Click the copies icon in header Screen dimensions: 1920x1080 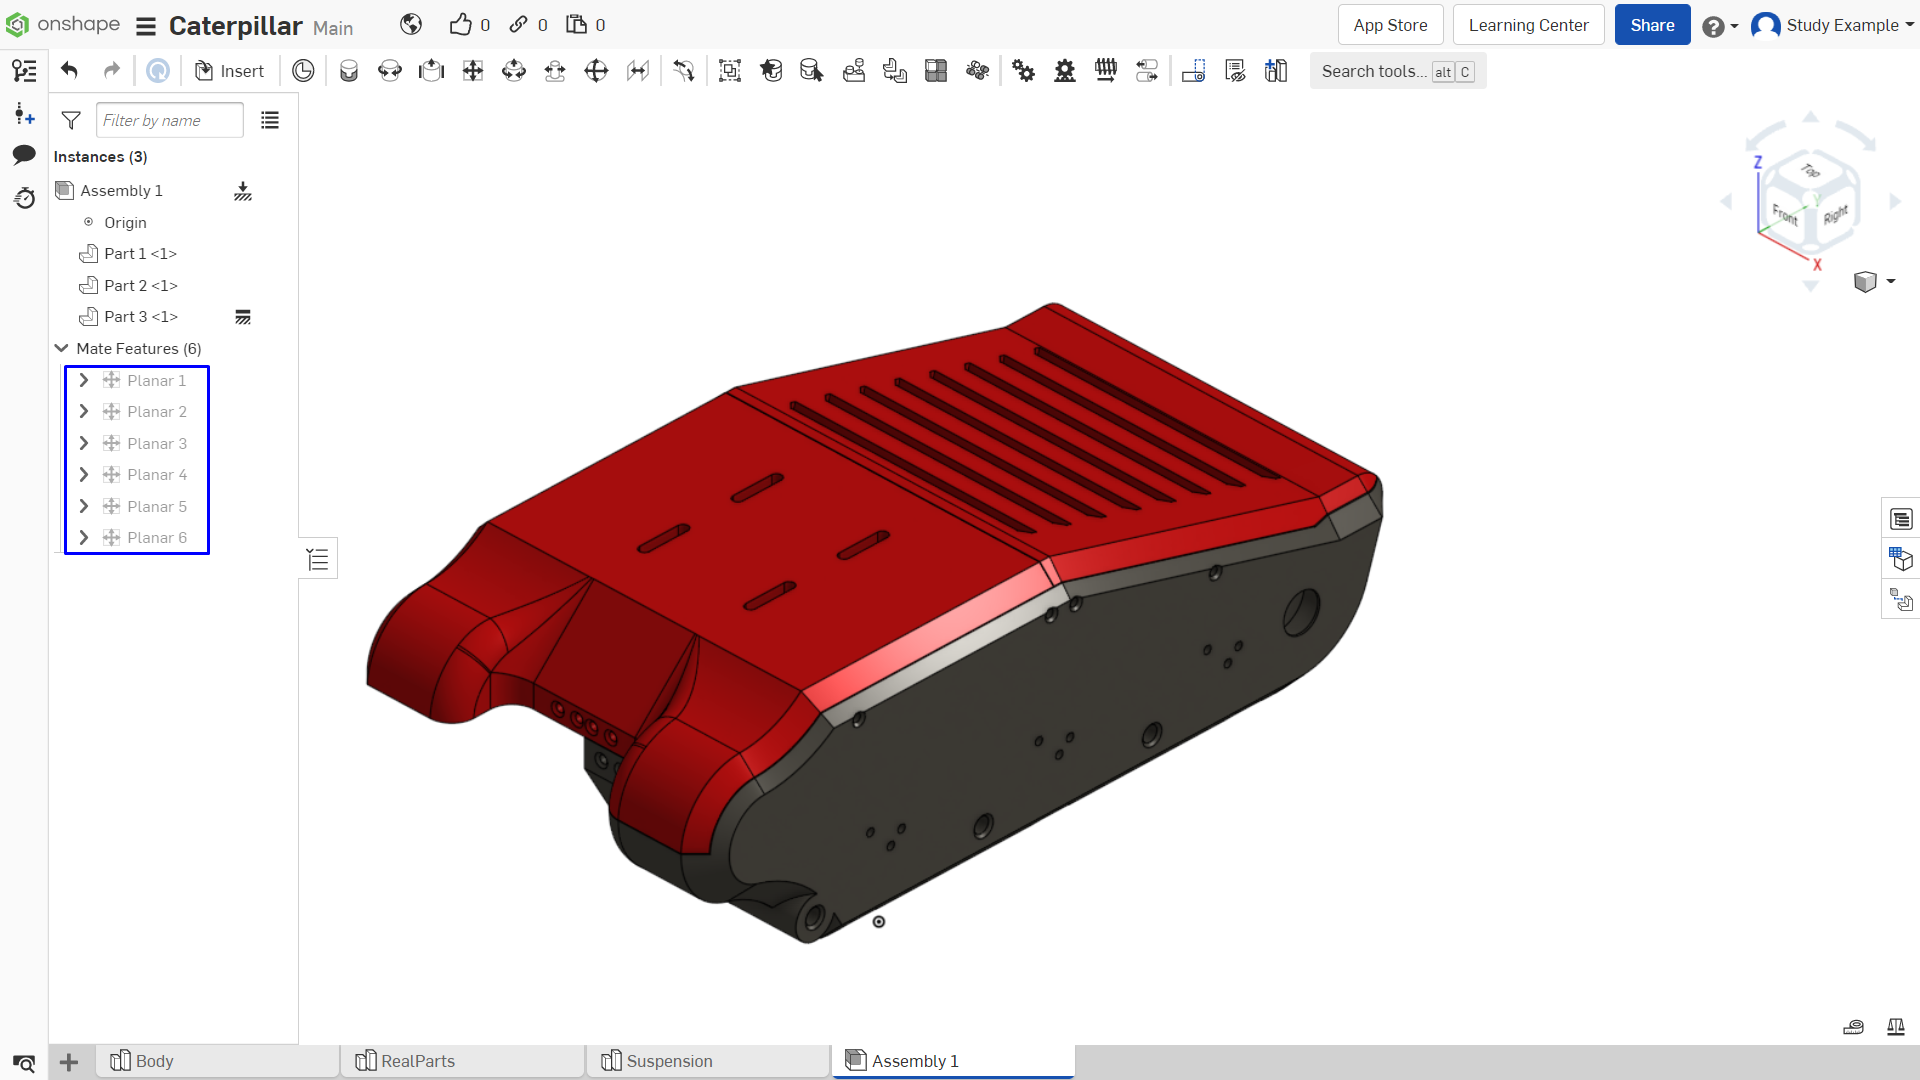pos(576,25)
